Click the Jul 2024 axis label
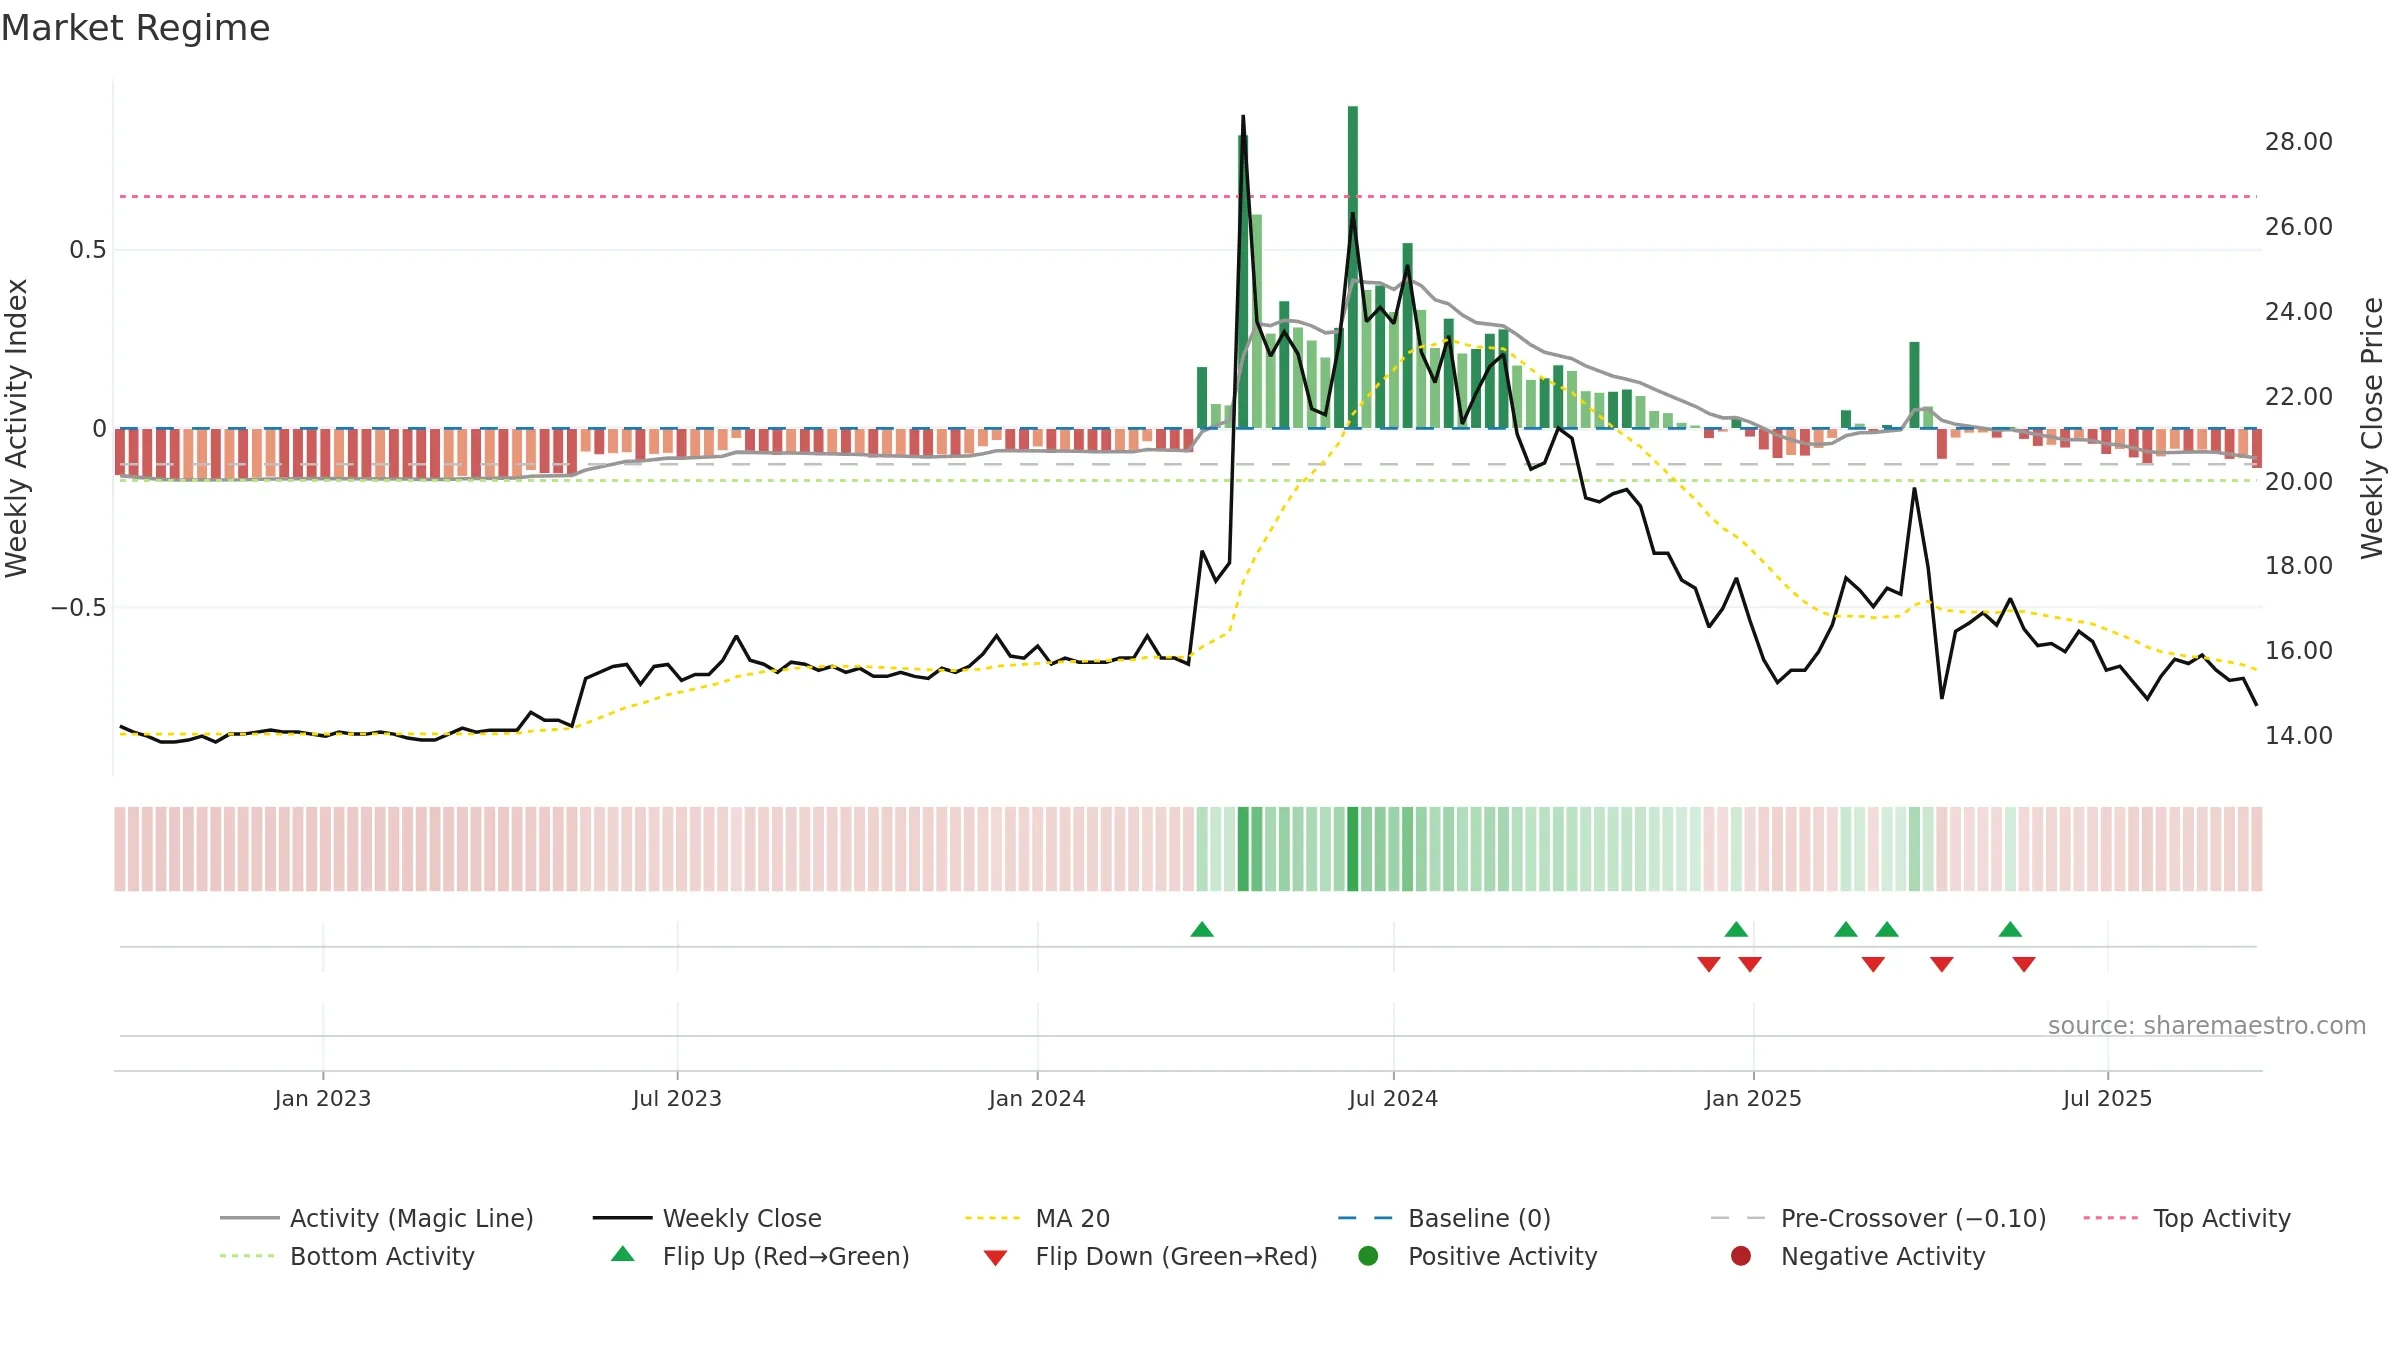 click(x=1393, y=1098)
